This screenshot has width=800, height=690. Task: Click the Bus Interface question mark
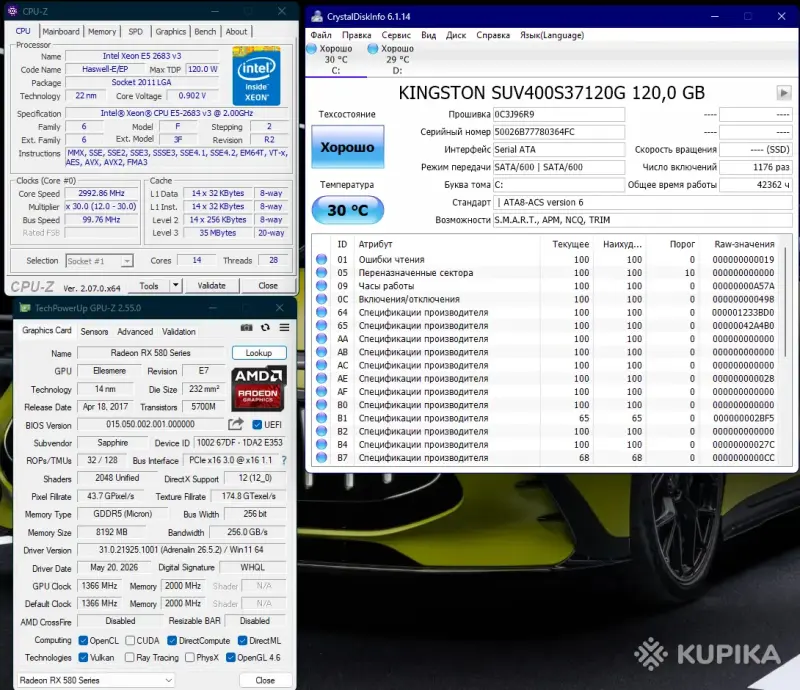pyautogui.click(x=284, y=460)
